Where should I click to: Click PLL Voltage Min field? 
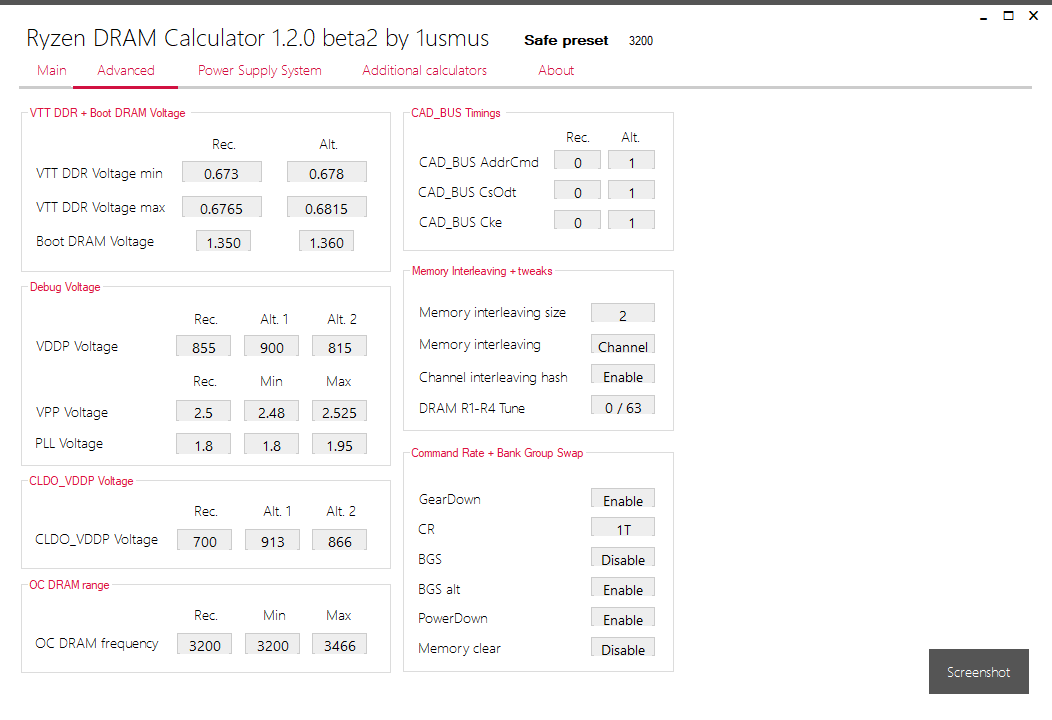click(272, 445)
